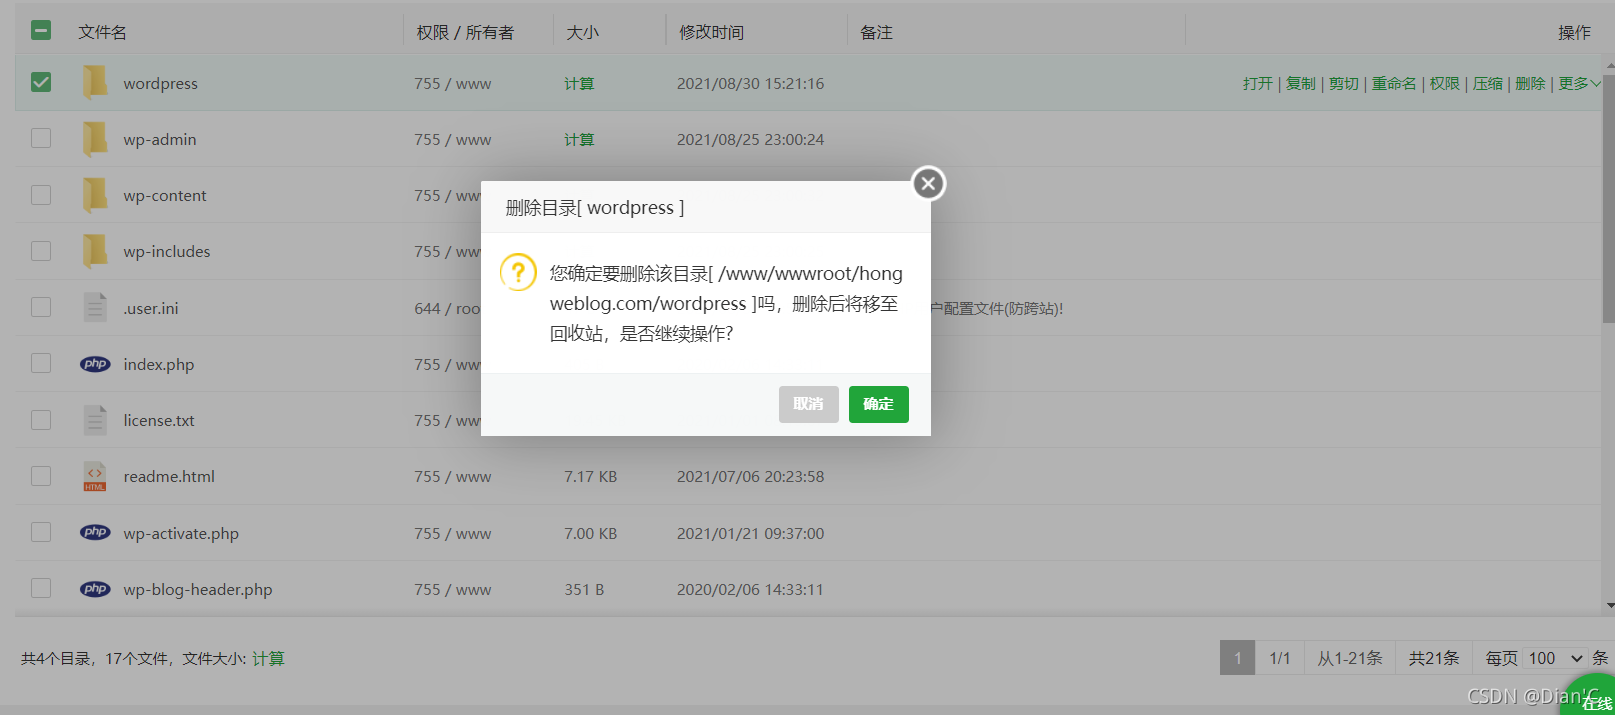
Task: Calculate total file size in footer
Action: coord(268,658)
